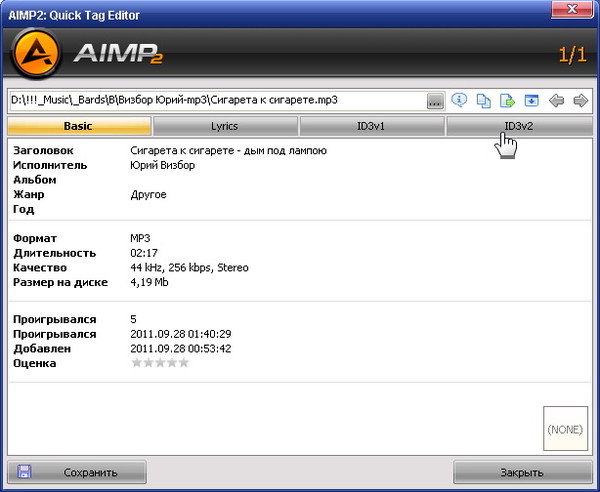The image size is (600, 492).
Task: Click the last played date '2011.09.28 01:40:29'
Action: (181, 334)
